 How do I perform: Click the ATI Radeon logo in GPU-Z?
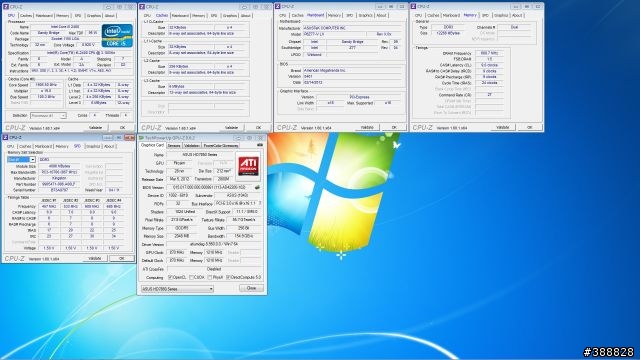coord(249,166)
